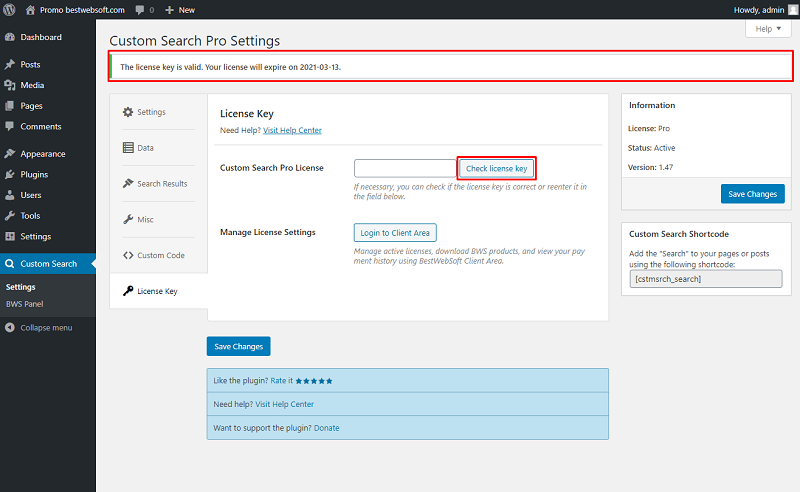Open the BWS Panel submenu item
The image size is (800, 492).
click(24, 304)
